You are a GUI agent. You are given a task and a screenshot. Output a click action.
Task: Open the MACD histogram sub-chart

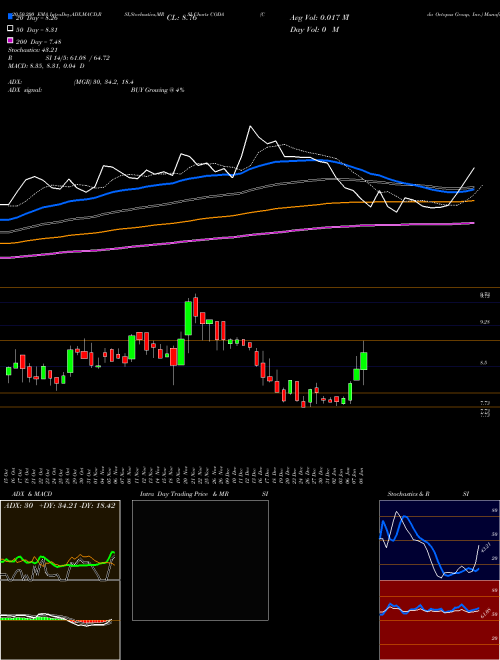pyautogui.click(x=60, y=620)
